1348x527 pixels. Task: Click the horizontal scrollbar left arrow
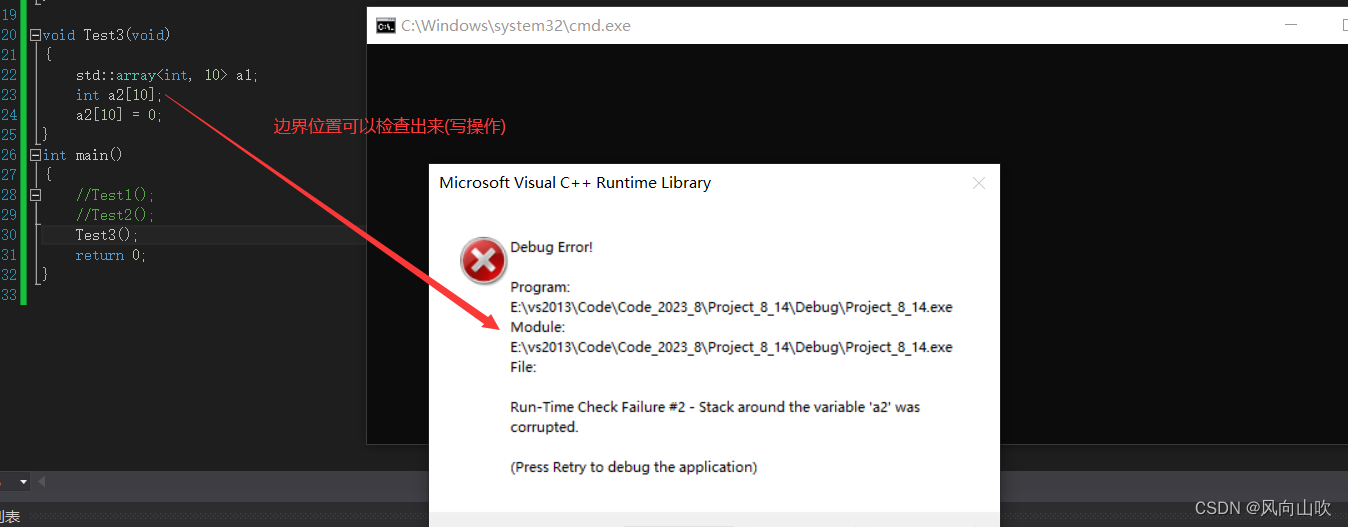41,482
